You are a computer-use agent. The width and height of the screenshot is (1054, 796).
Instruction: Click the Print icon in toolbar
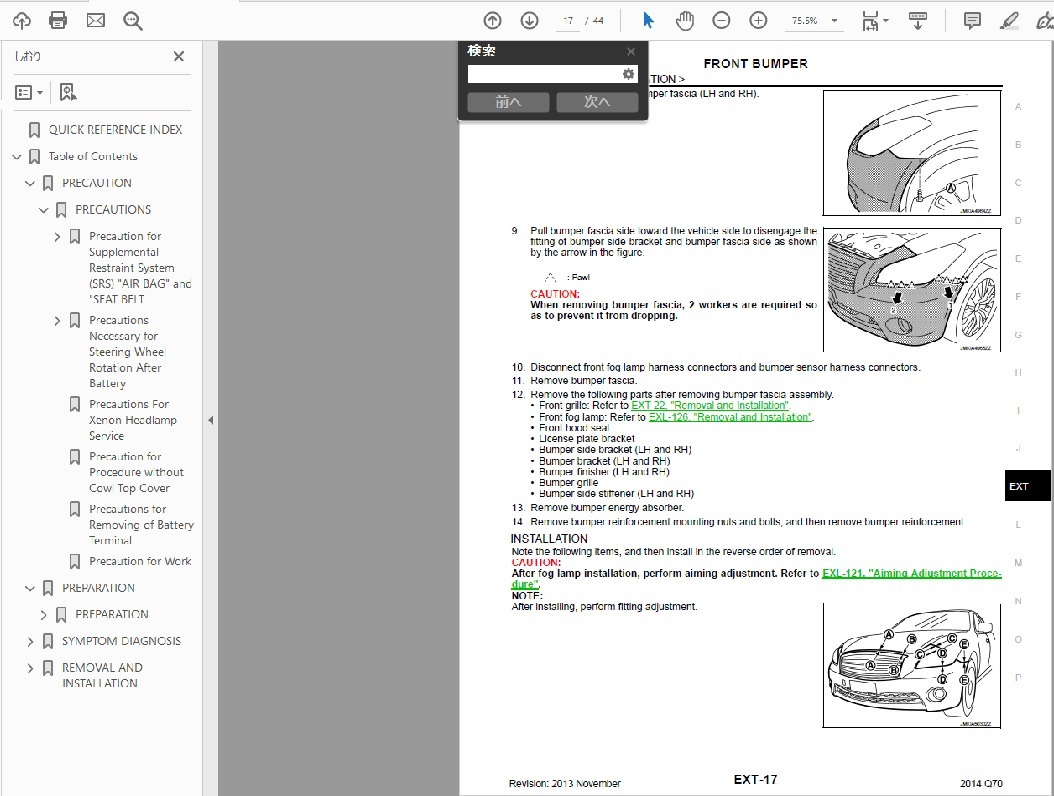(x=58, y=20)
